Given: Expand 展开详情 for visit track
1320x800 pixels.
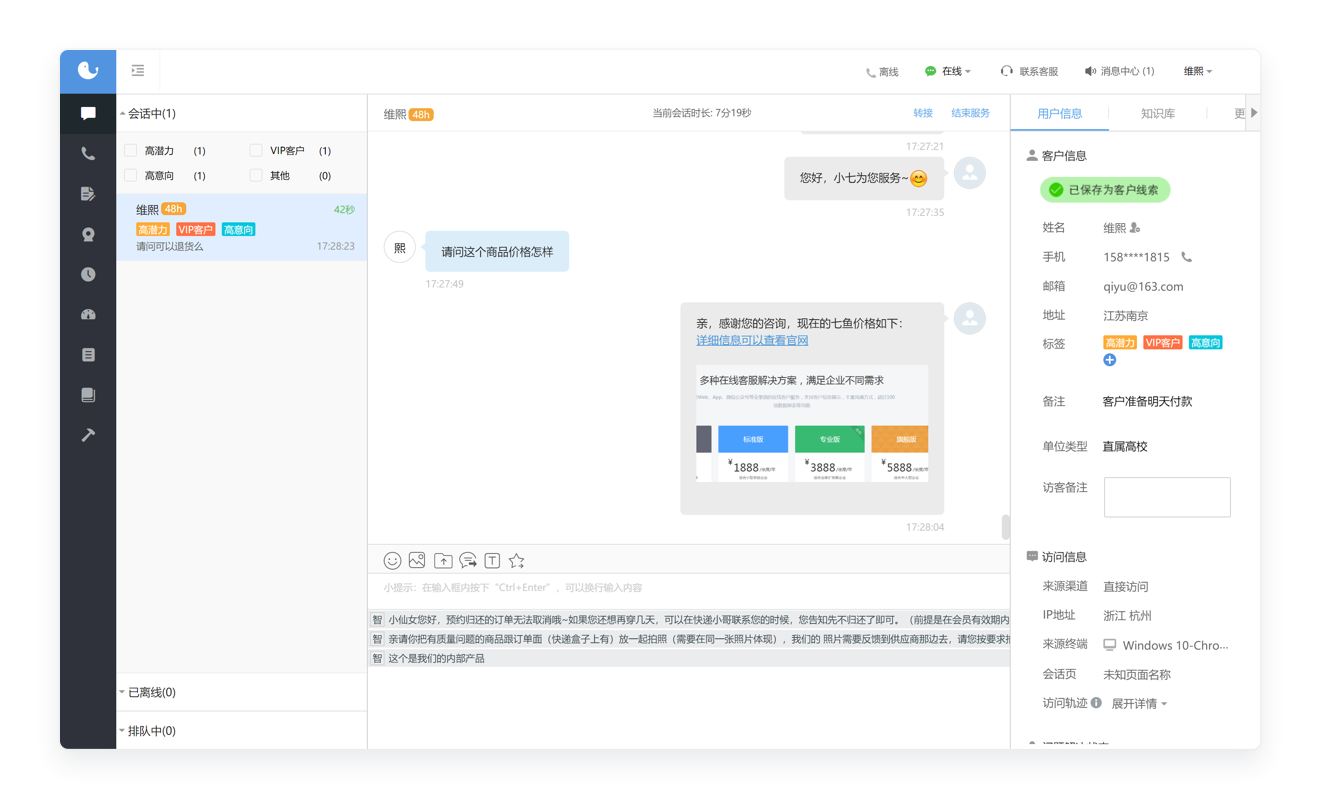Looking at the screenshot, I should click(x=1139, y=704).
